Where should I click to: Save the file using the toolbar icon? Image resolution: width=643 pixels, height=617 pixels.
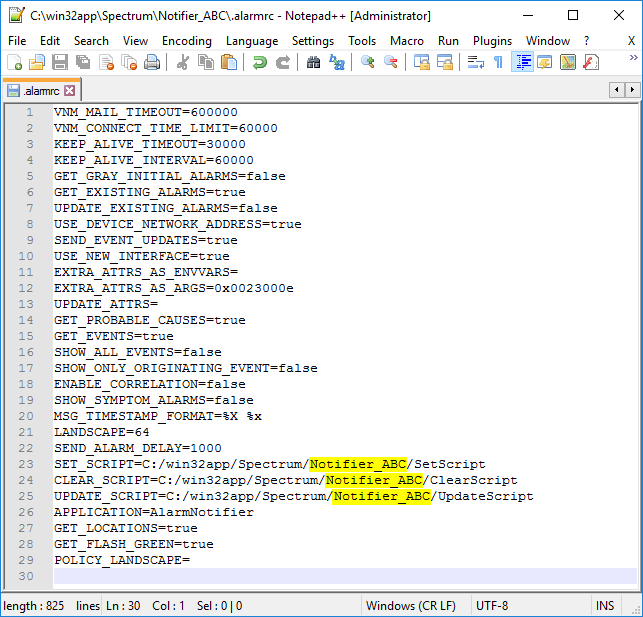tap(60, 62)
